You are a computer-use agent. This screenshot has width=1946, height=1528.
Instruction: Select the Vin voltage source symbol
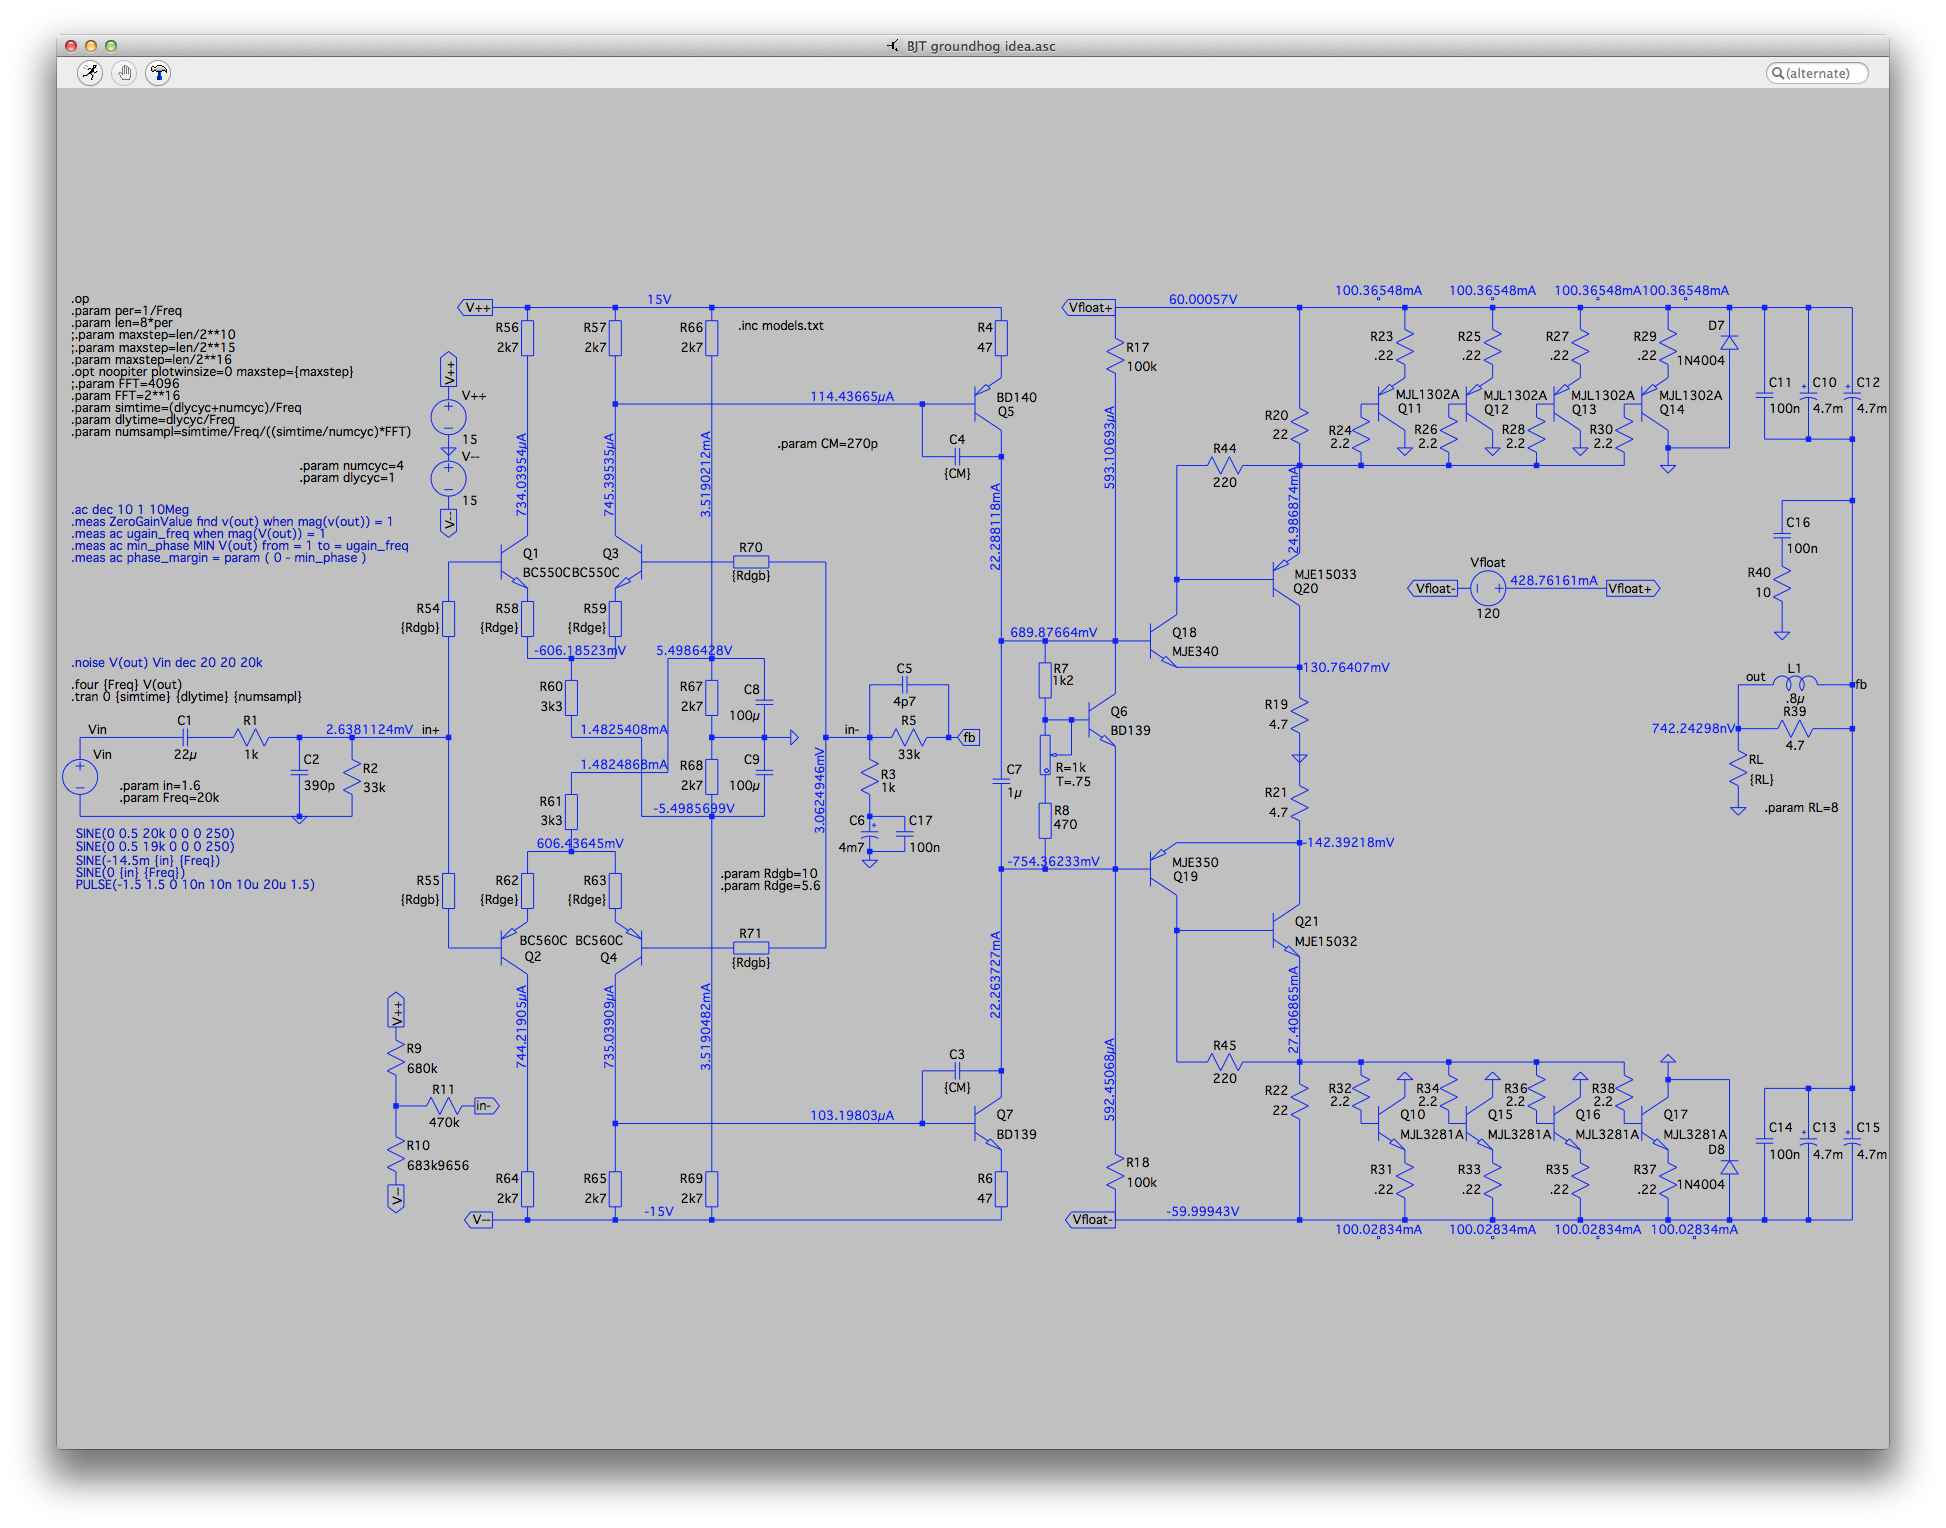pos(80,777)
